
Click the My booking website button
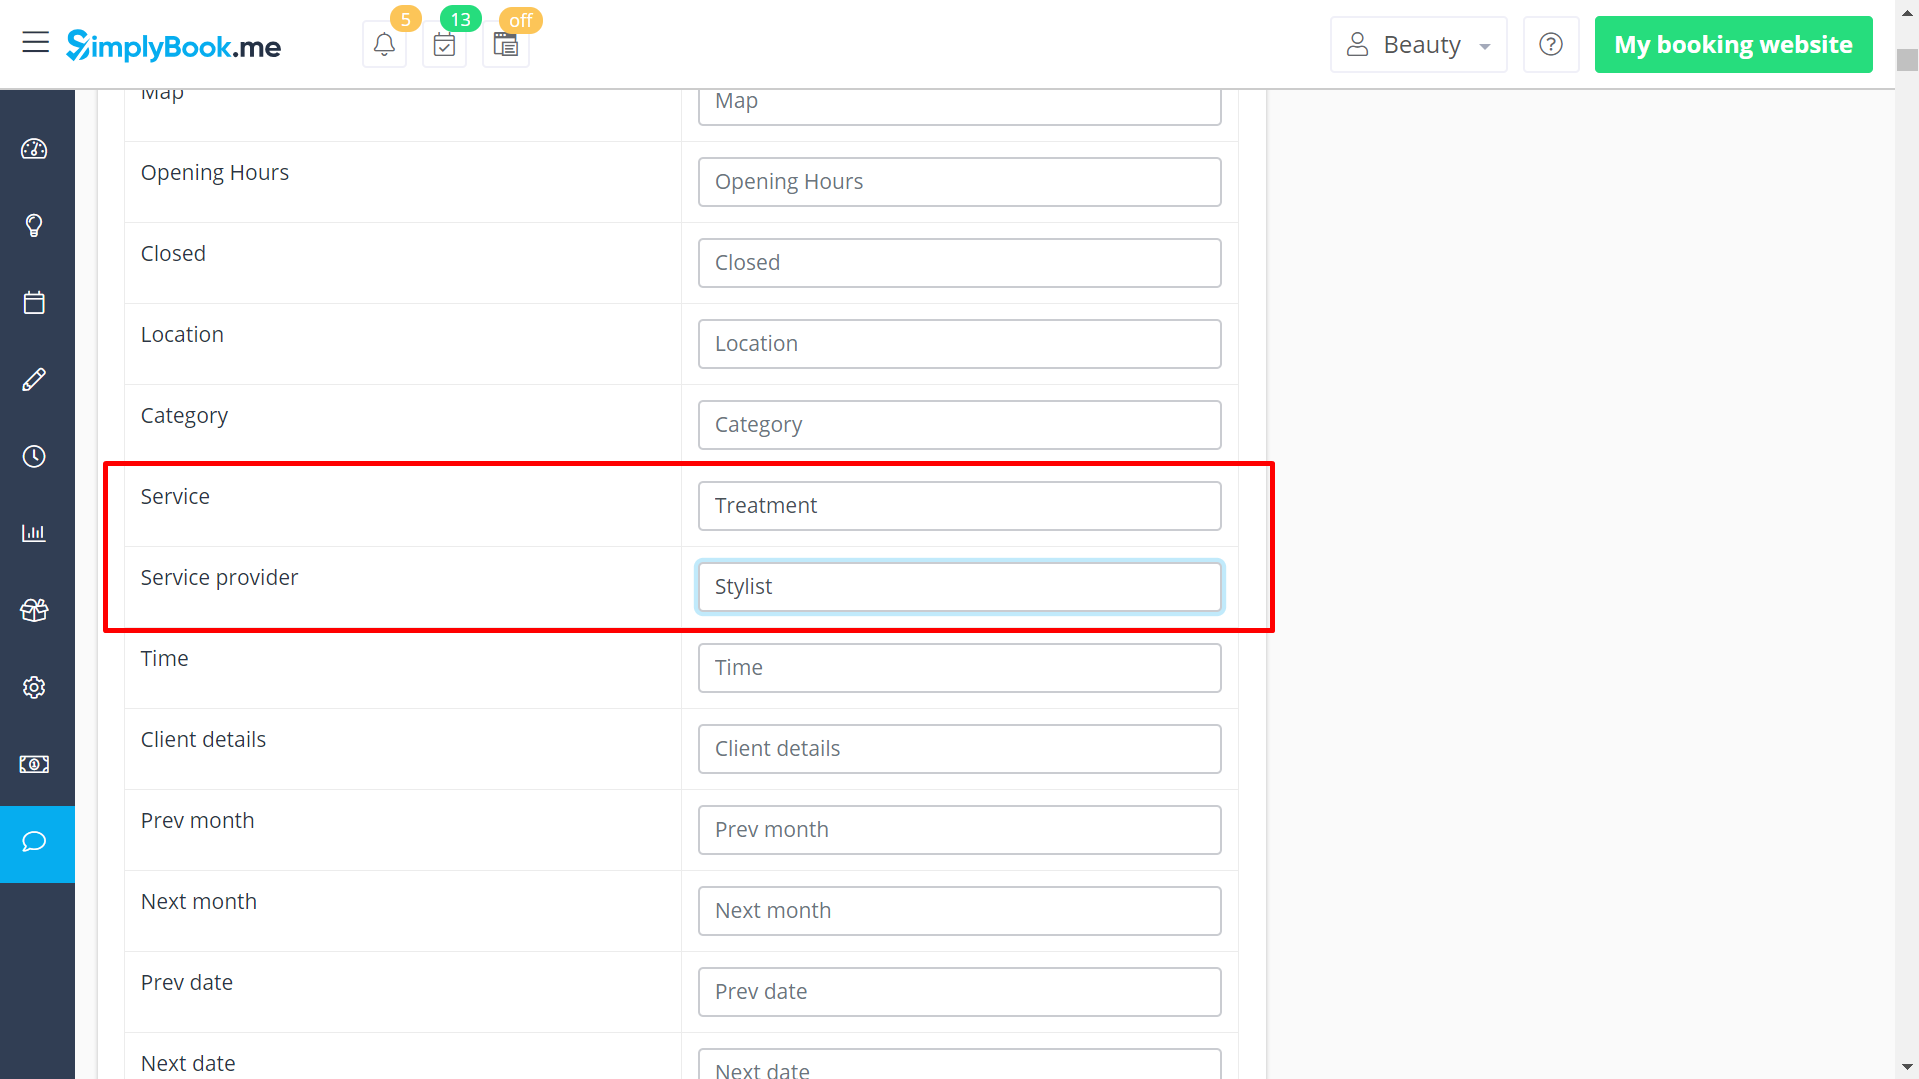[1733, 44]
